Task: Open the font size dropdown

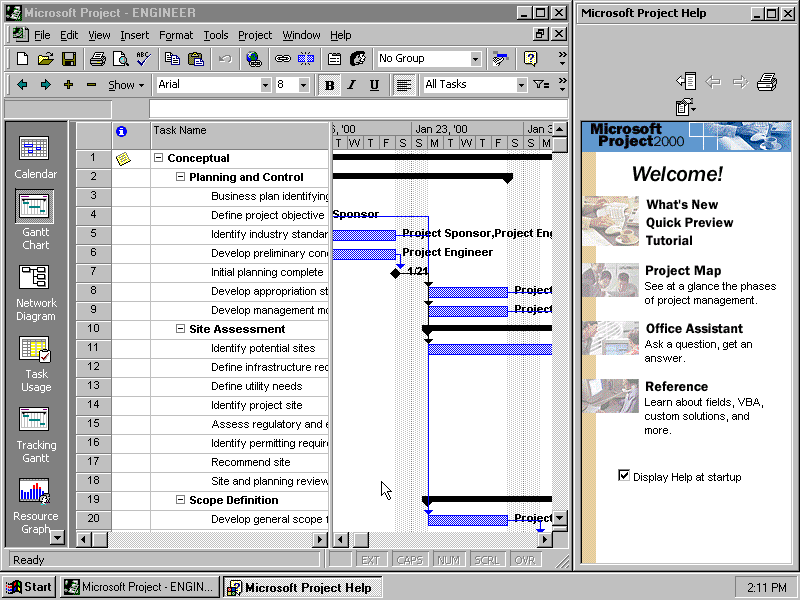Action: pyautogui.click(x=304, y=85)
